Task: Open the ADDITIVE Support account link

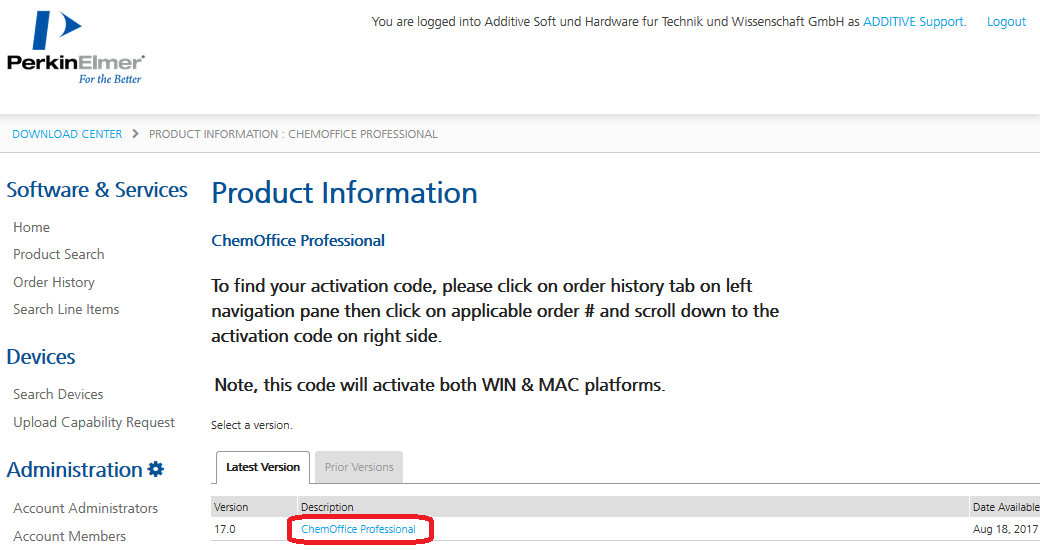Action: (913, 21)
